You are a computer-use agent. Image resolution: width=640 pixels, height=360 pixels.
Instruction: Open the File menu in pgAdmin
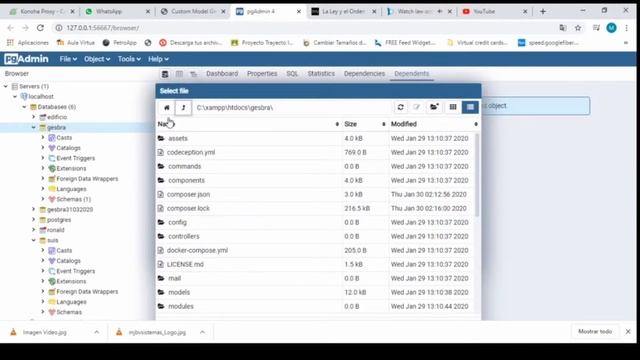click(68, 59)
